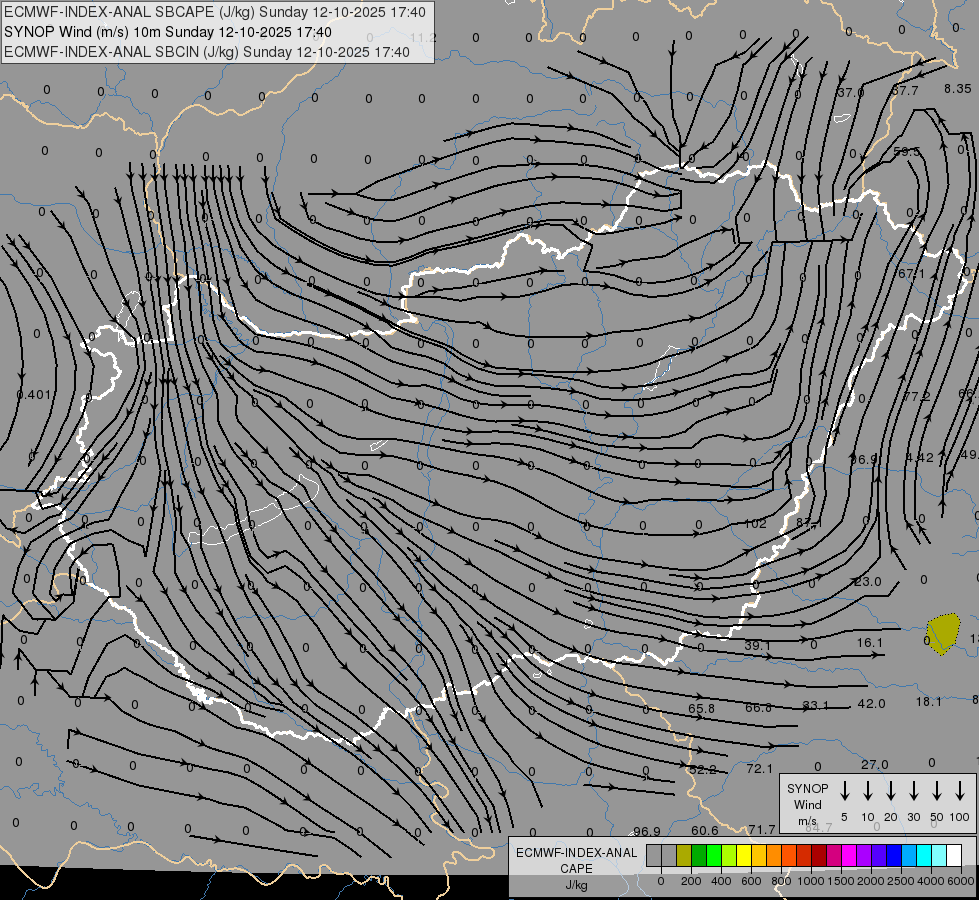Click the 66.8 value on the map
Viewport: 979px width, 900px height.
click(x=759, y=707)
